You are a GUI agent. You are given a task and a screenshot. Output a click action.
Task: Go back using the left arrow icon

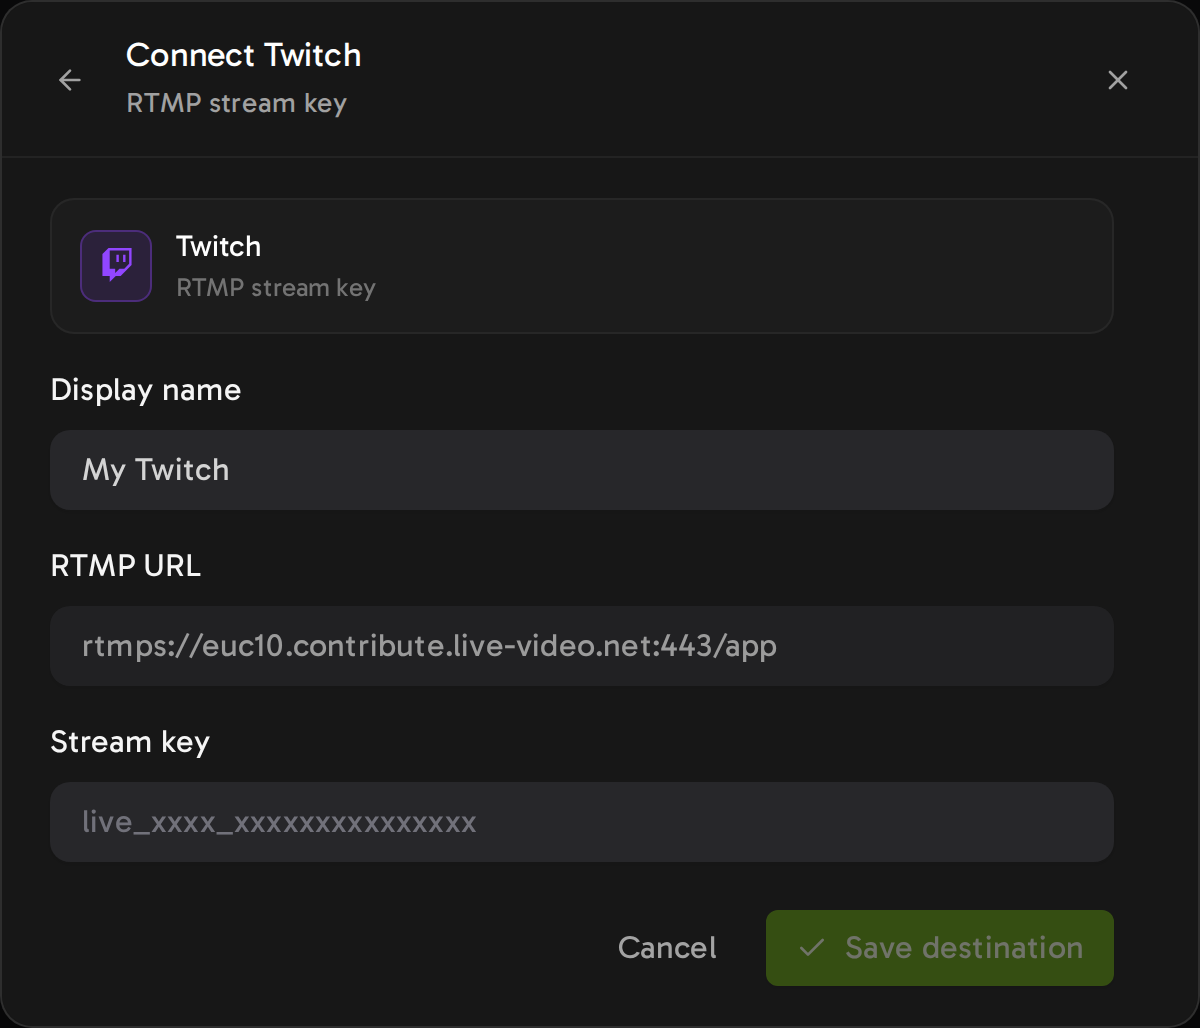(x=70, y=80)
